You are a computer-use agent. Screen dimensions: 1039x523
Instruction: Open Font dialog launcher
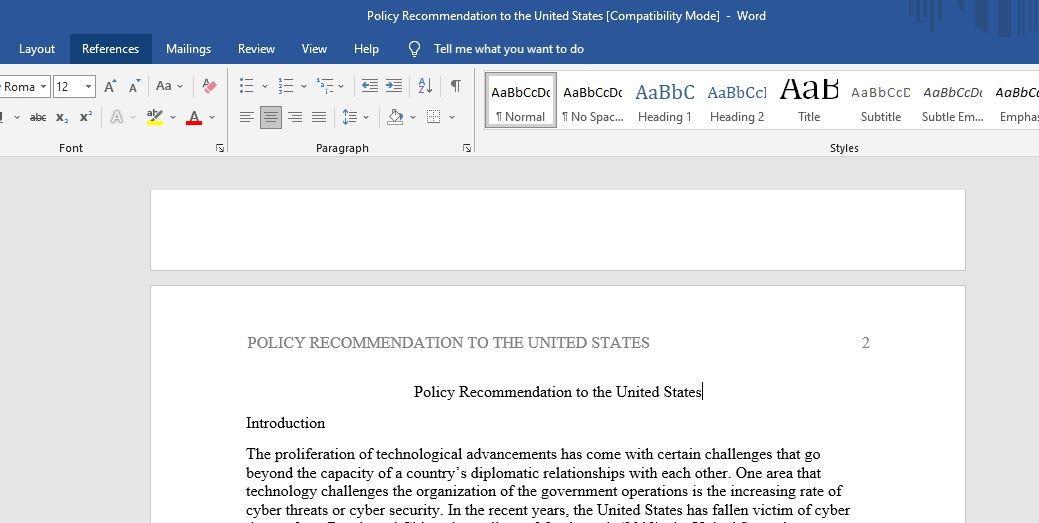tap(220, 148)
